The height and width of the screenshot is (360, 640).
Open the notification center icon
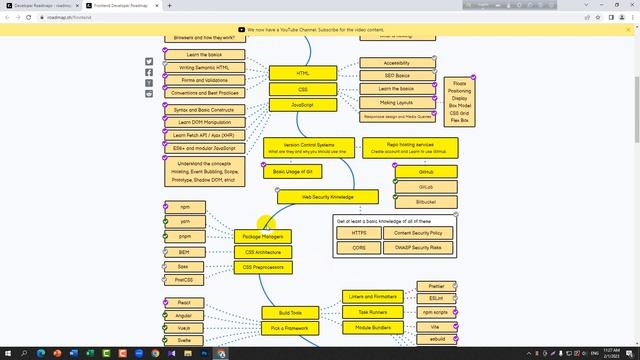pyautogui.click(x=630, y=353)
